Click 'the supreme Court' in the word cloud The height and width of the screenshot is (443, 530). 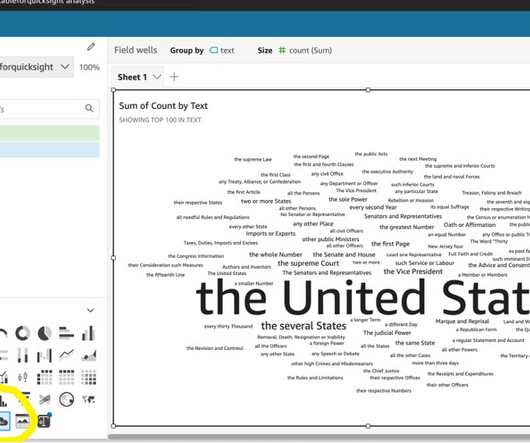coord(308,263)
